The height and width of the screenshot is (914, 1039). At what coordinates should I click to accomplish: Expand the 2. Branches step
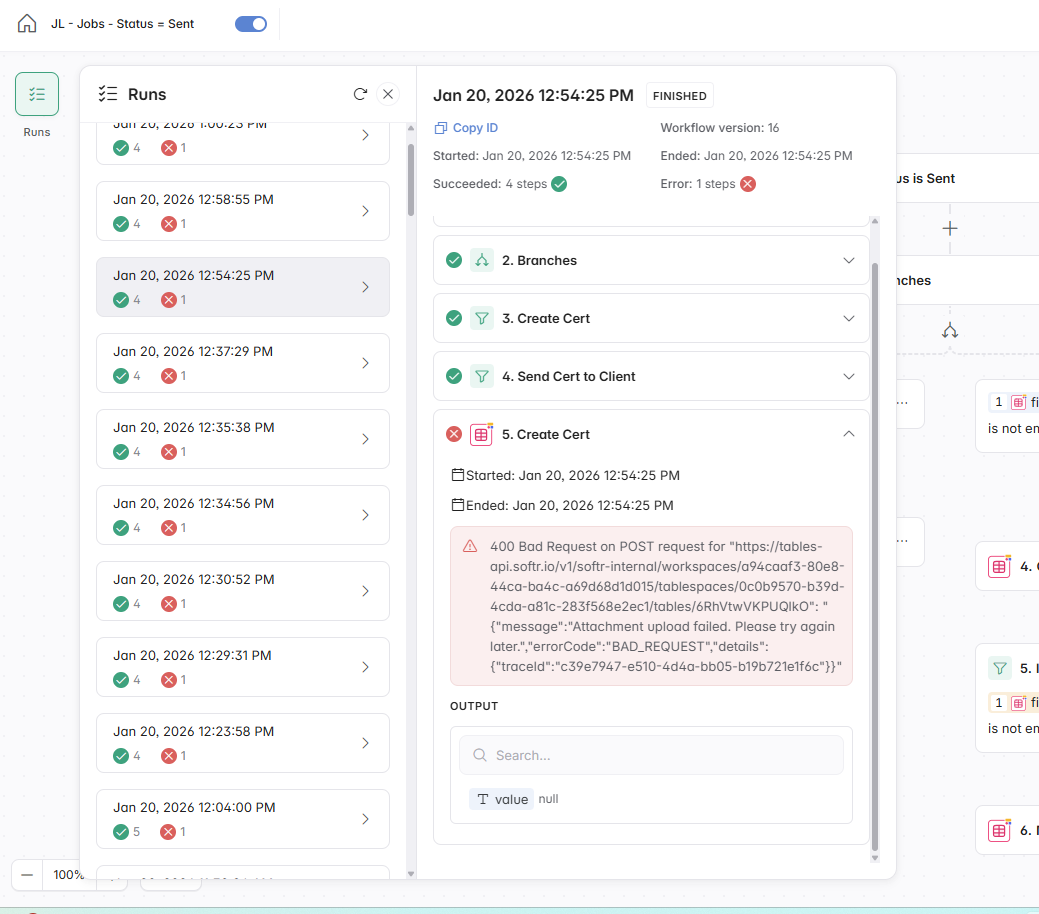[849, 260]
